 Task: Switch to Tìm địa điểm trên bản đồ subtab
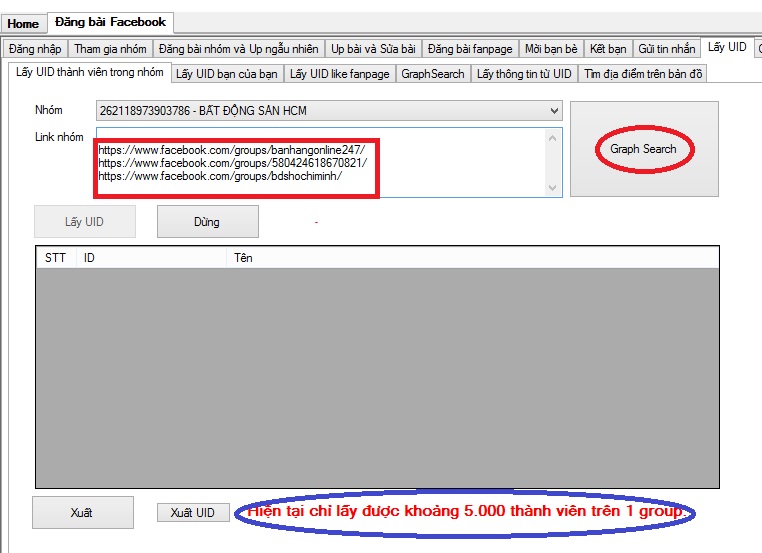(x=643, y=74)
